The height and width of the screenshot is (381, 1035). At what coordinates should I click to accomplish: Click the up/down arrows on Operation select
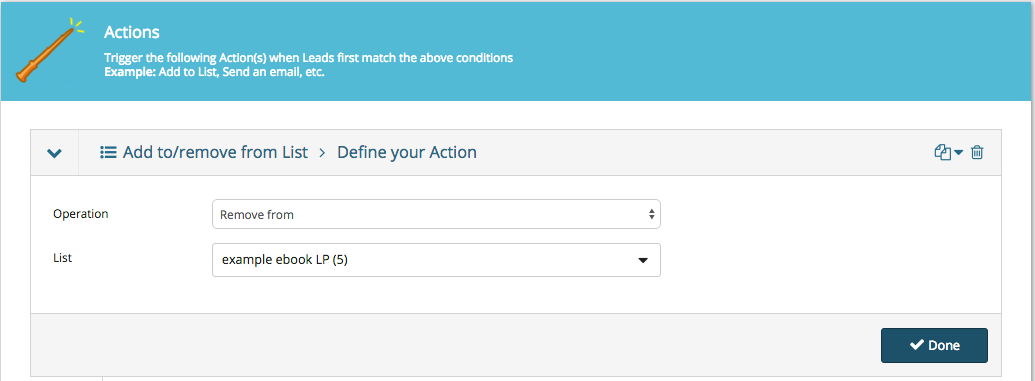pyautogui.click(x=651, y=214)
